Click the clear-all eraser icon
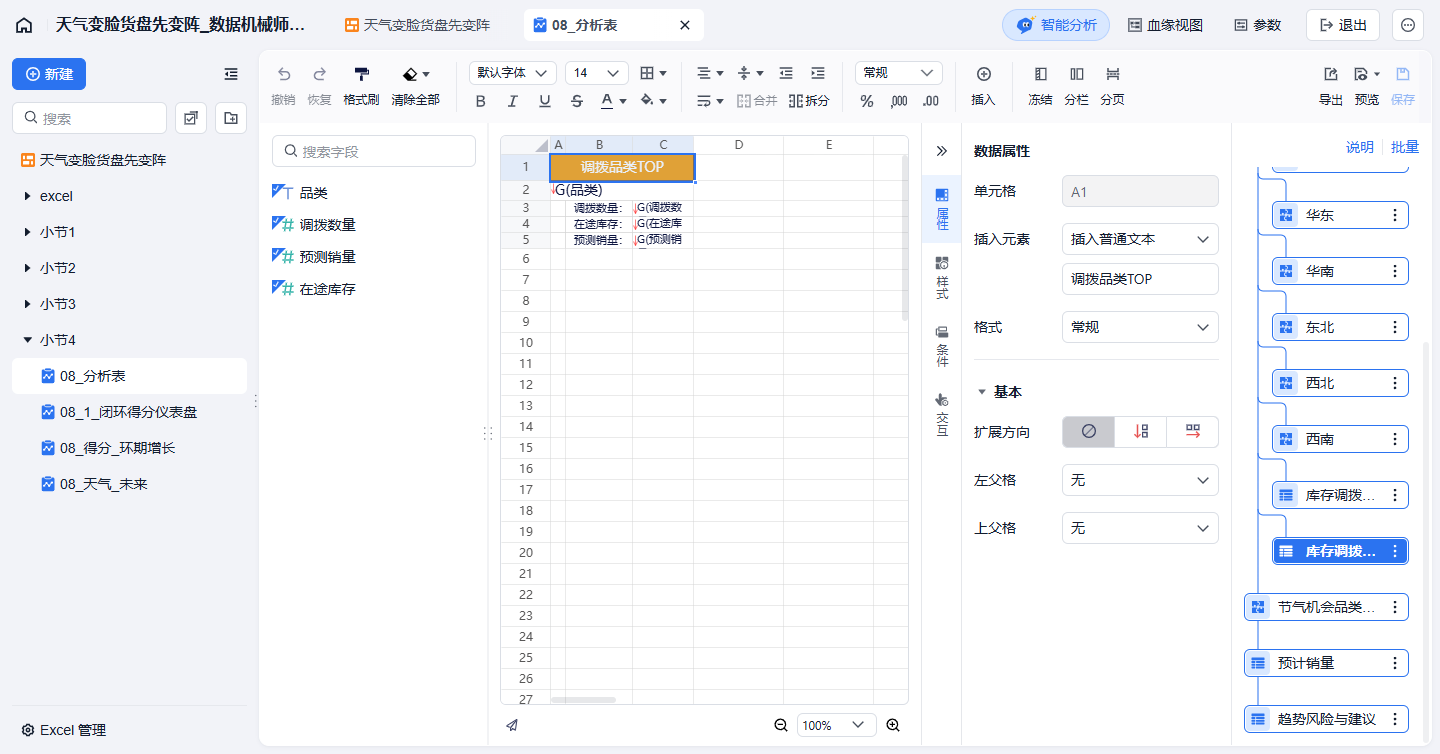The image size is (1440, 754). pyautogui.click(x=410, y=74)
